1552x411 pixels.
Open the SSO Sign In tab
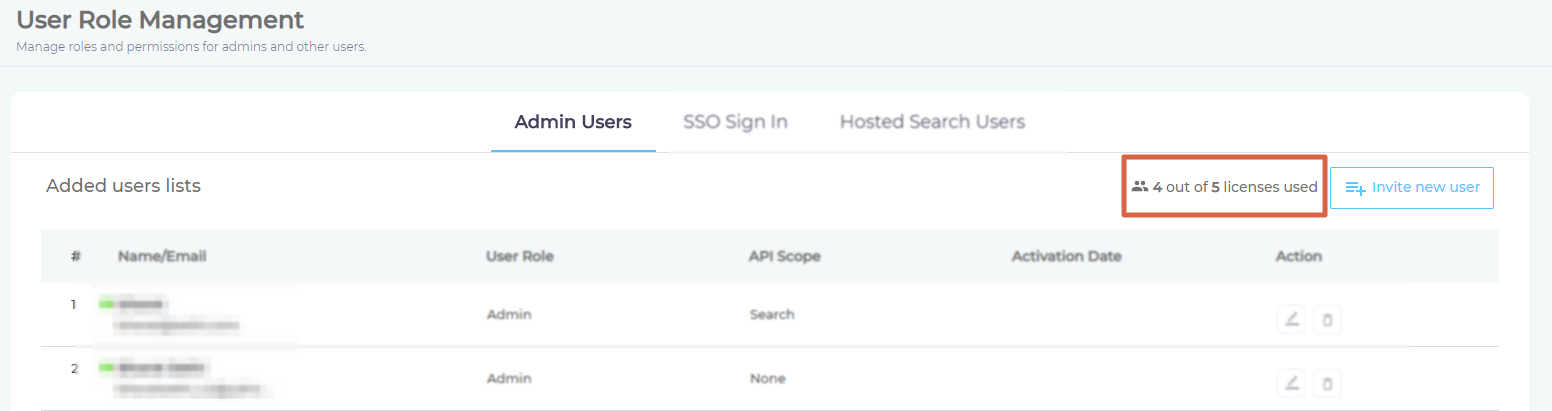735,122
